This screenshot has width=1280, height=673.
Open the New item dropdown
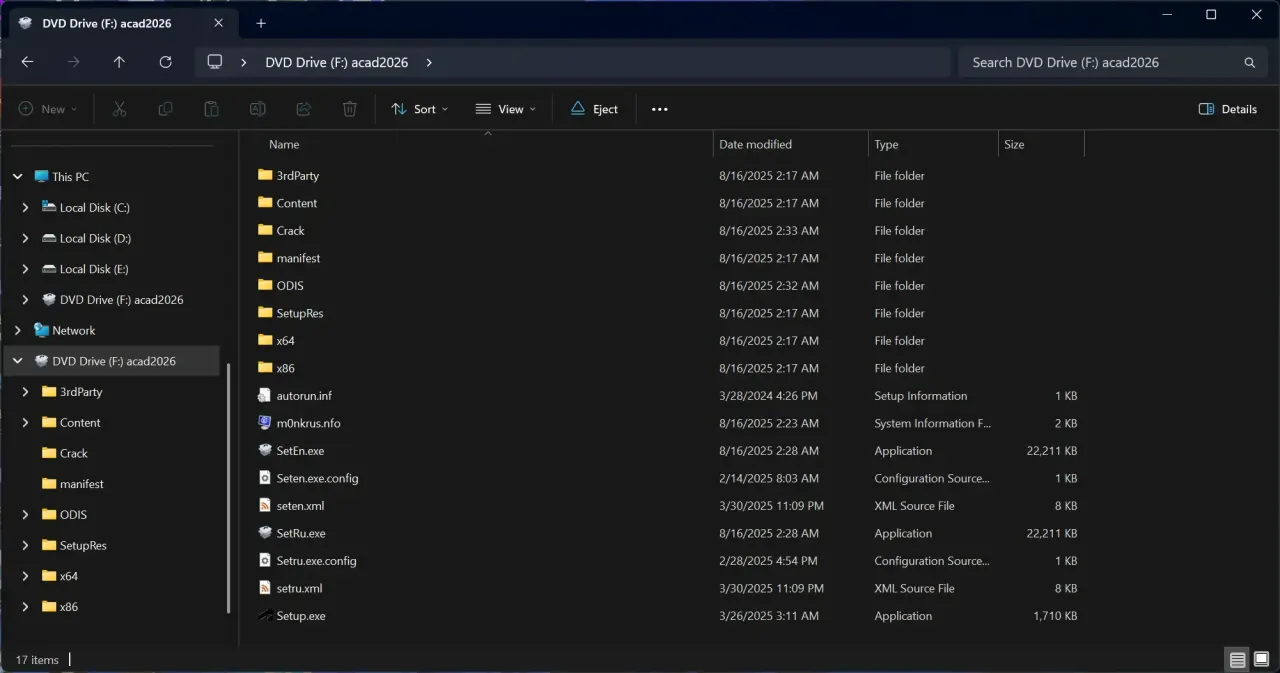point(48,109)
